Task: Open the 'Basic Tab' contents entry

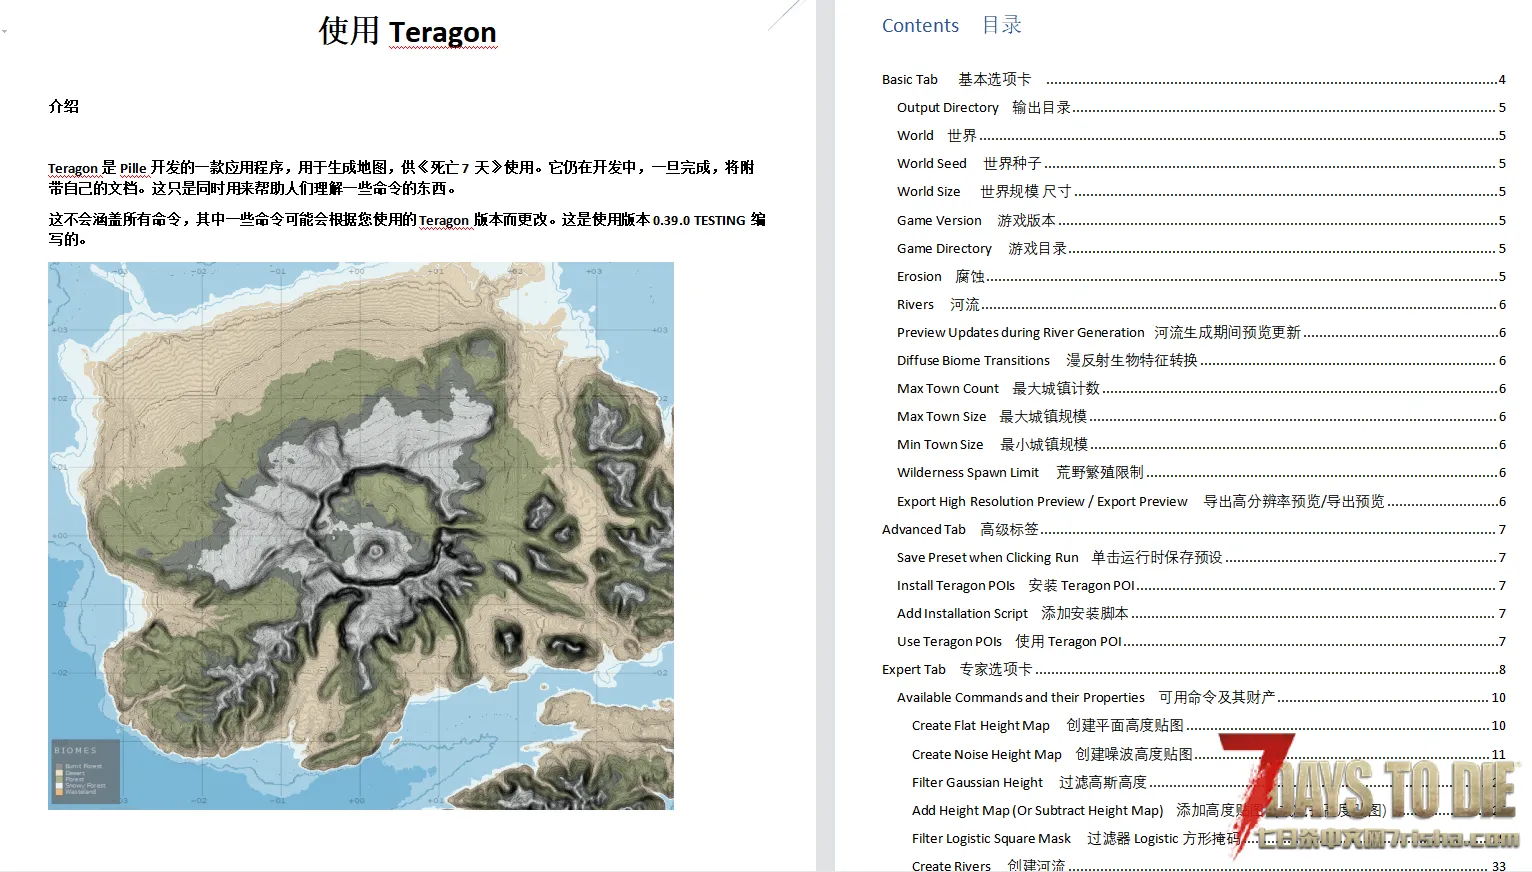Action: click(x=1193, y=79)
